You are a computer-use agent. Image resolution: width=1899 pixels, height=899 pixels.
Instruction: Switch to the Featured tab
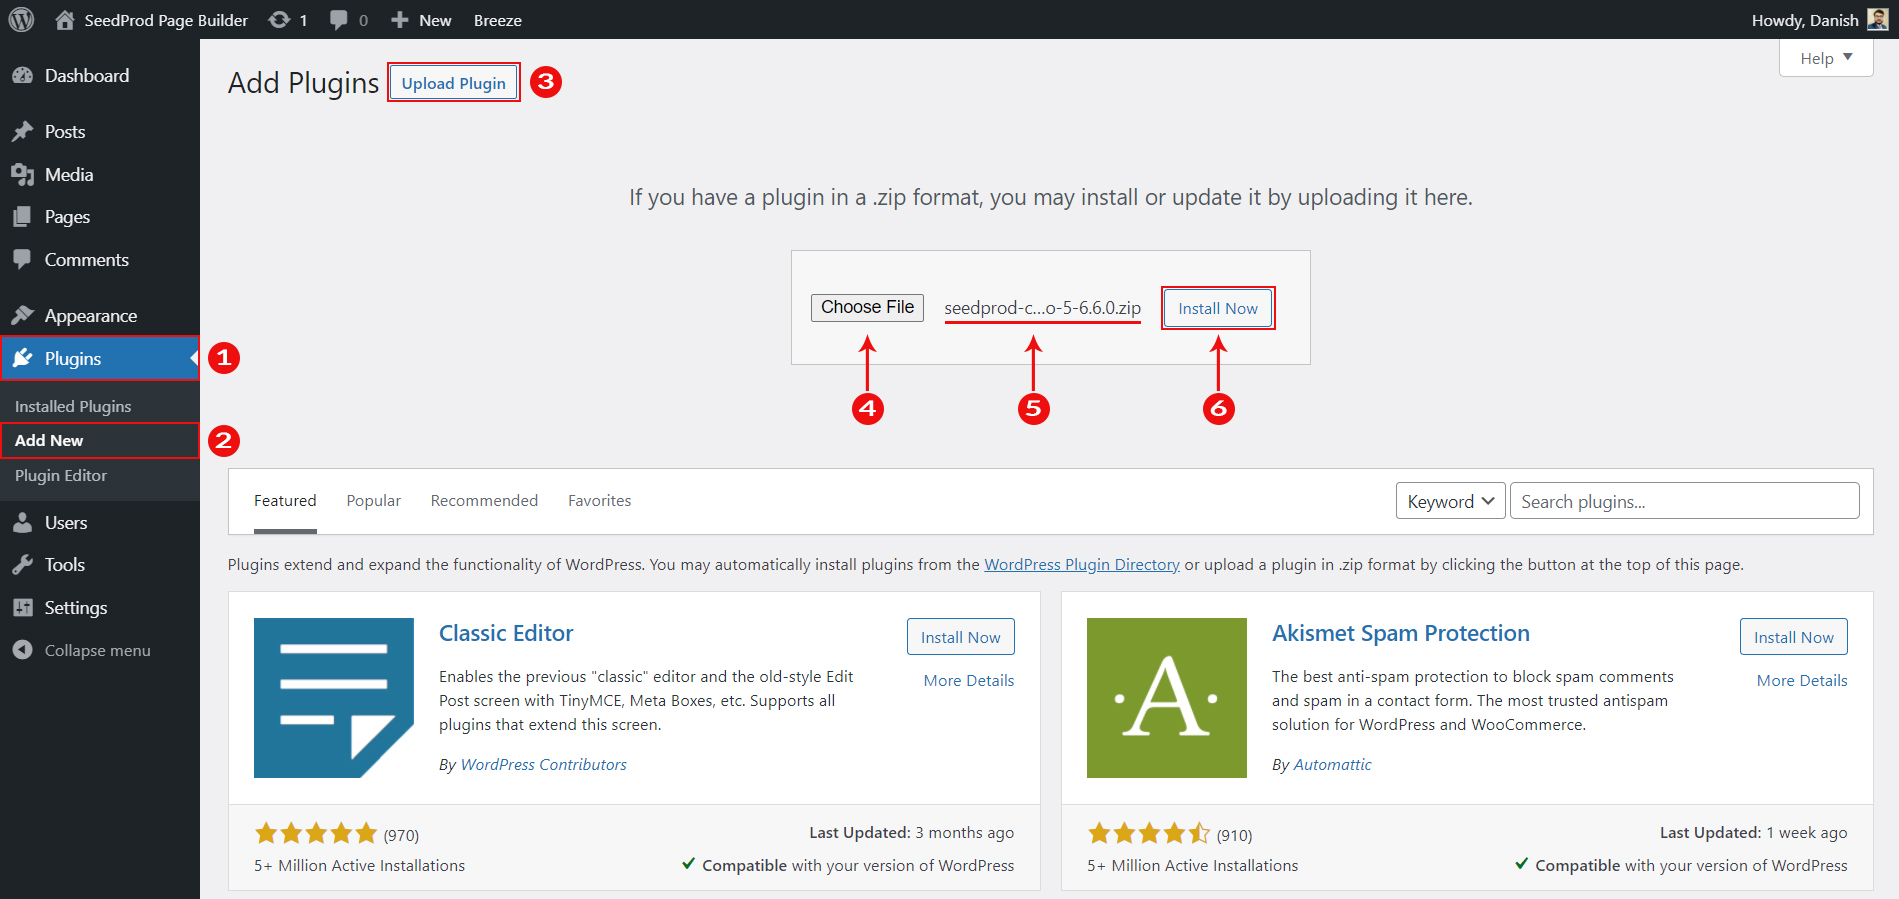click(x=285, y=501)
